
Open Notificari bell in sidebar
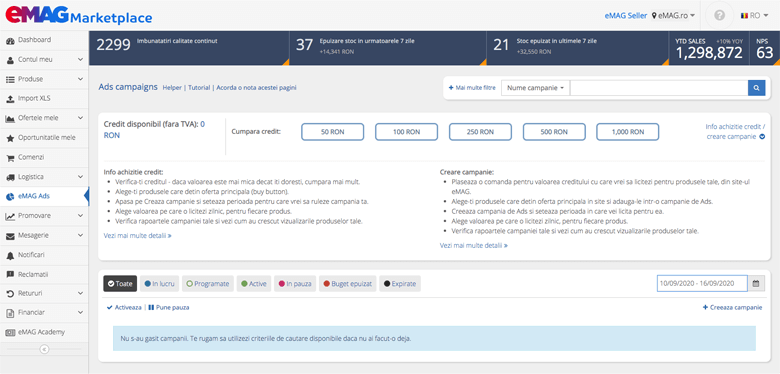(44, 255)
